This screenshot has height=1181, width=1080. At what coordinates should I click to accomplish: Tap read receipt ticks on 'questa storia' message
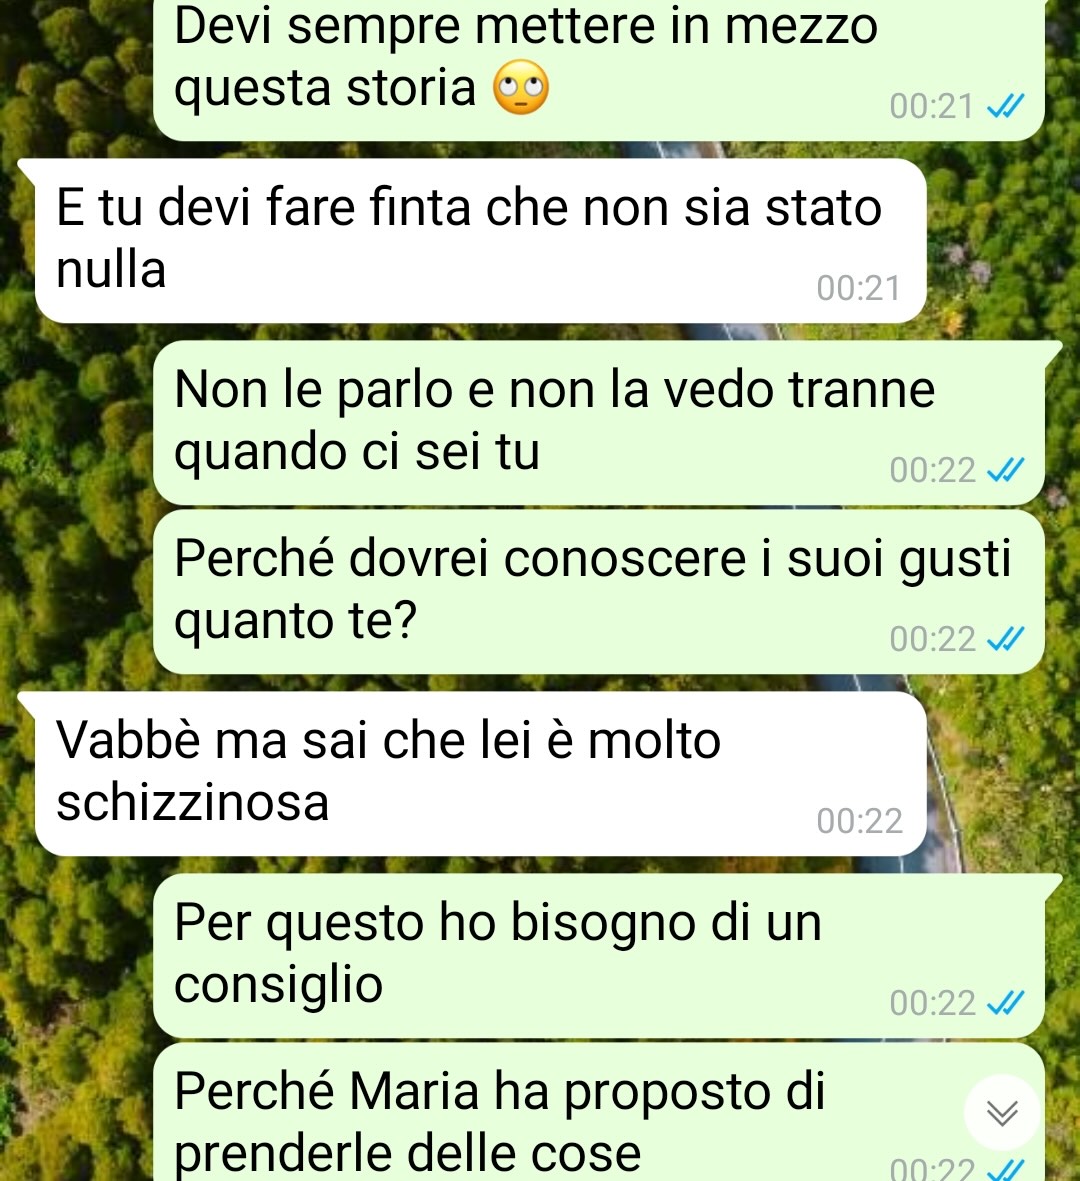pyautogui.click(x=1005, y=106)
